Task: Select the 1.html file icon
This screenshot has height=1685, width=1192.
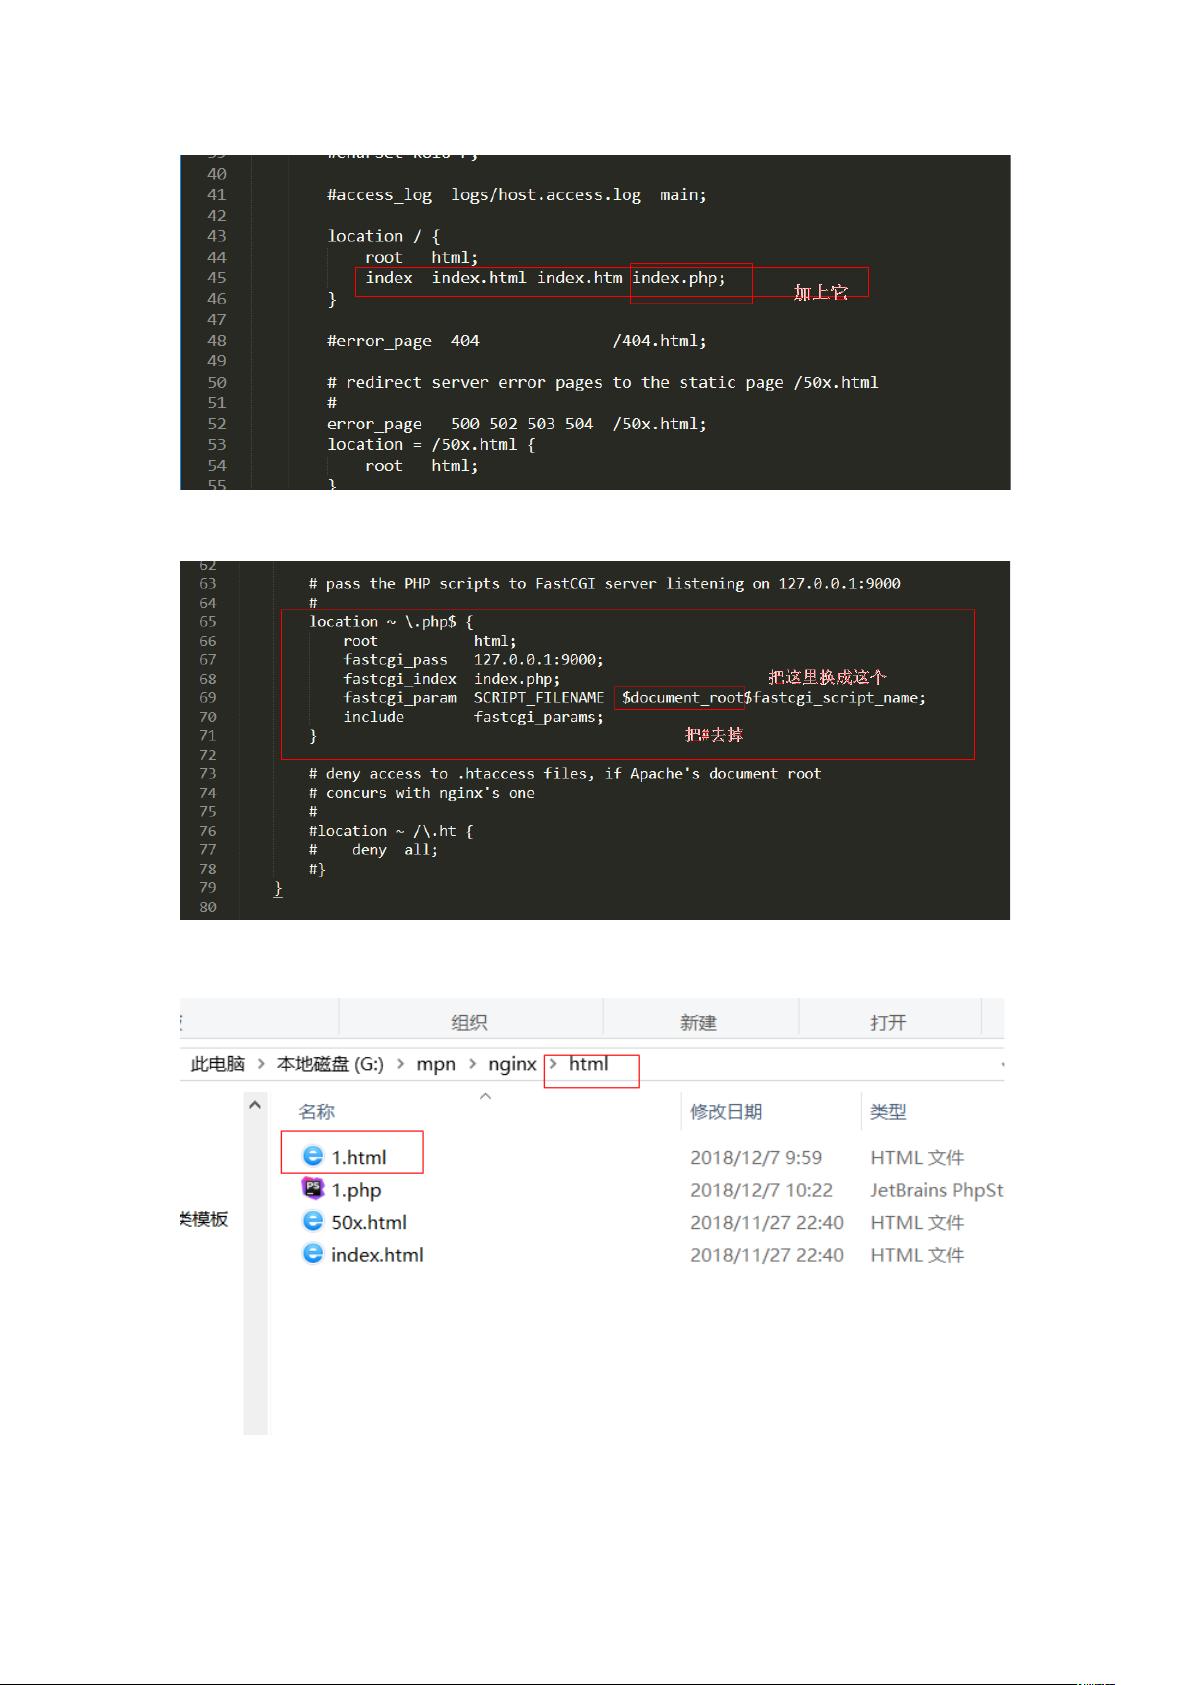Action: tap(313, 1156)
